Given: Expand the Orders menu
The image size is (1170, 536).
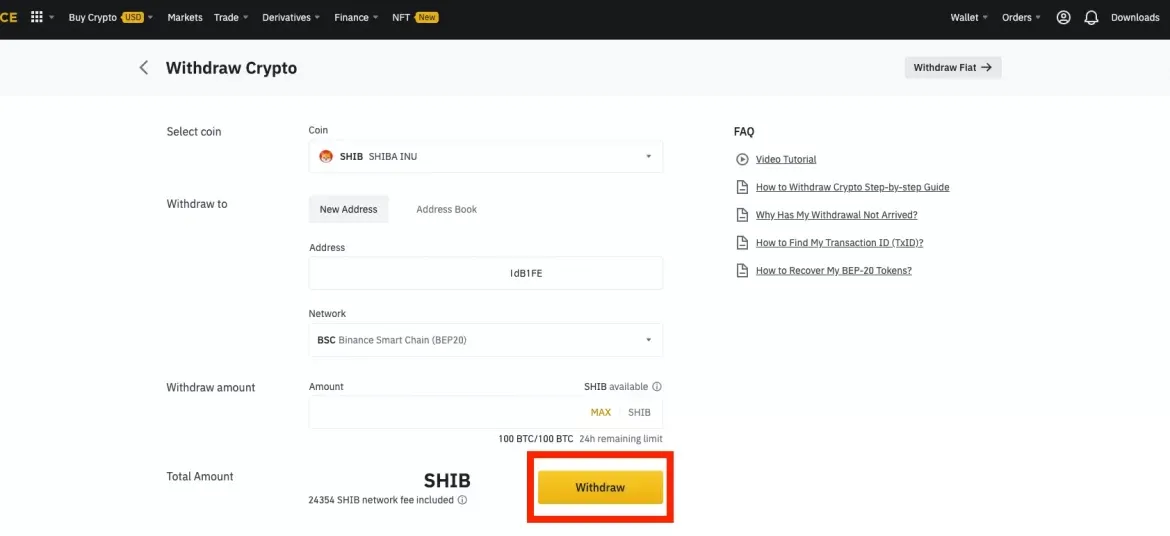Looking at the screenshot, I should click(x=1021, y=17).
